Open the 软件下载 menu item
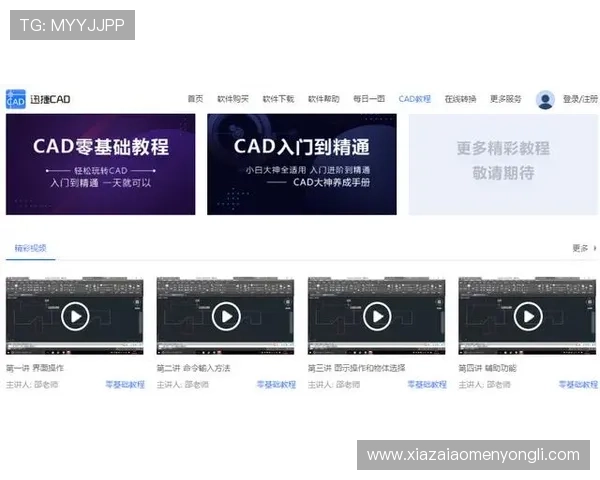Screen dimensions: 600x480 click(278, 99)
